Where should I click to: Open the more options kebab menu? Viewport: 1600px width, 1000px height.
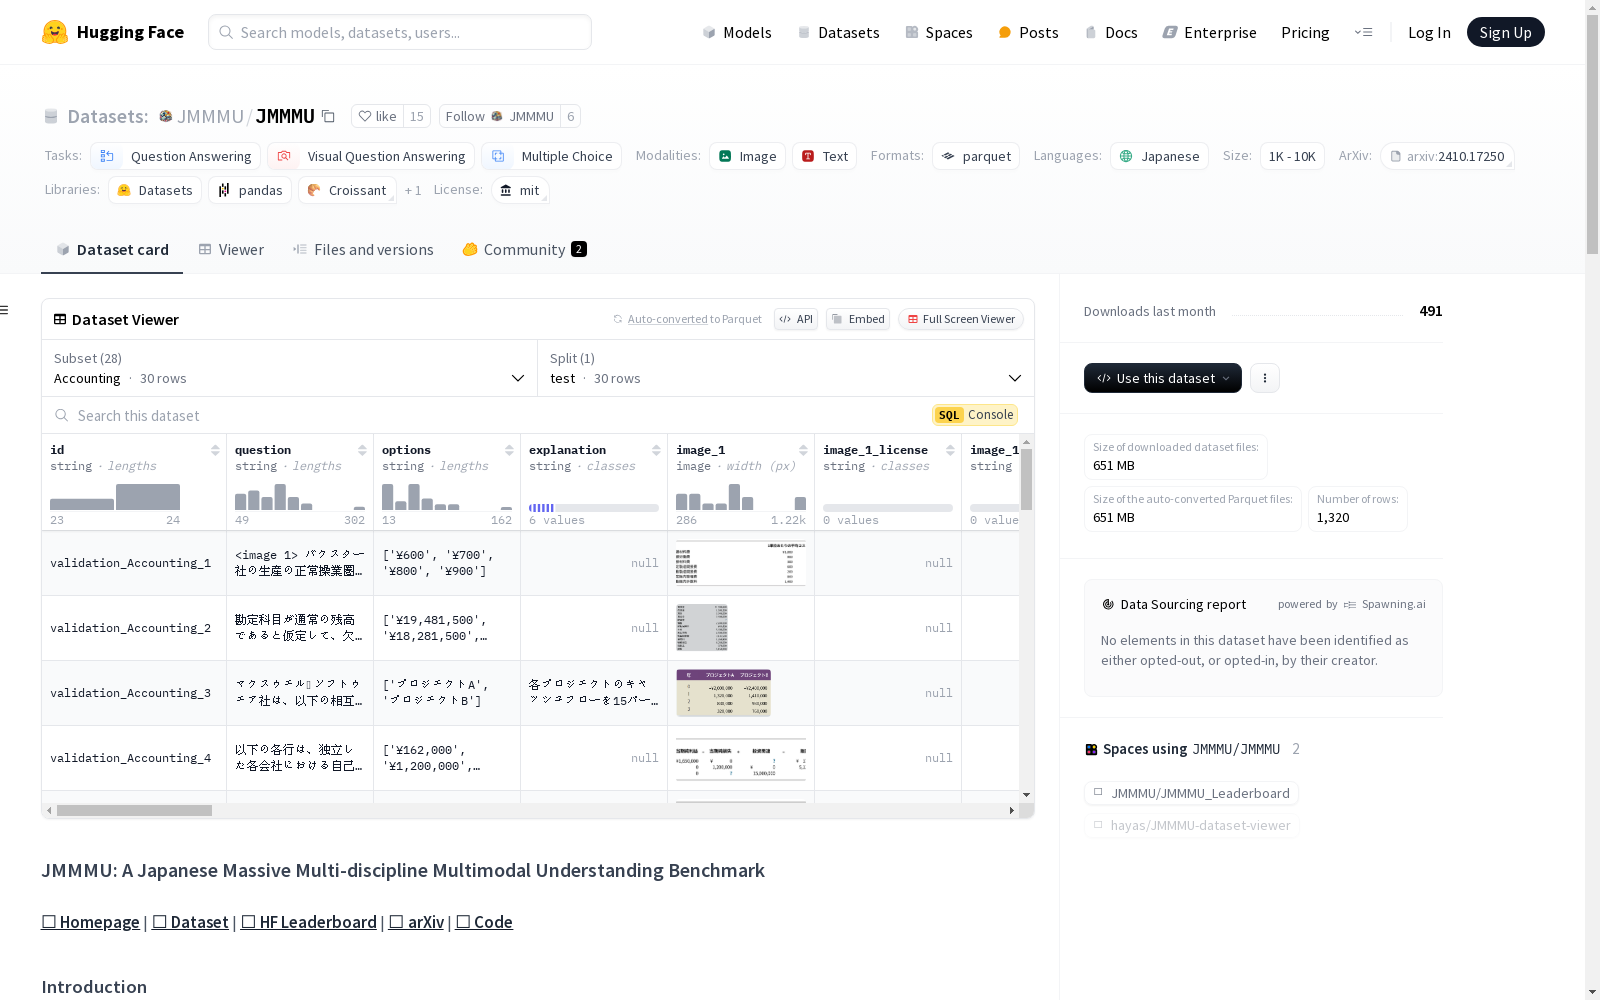(x=1265, y=378)
